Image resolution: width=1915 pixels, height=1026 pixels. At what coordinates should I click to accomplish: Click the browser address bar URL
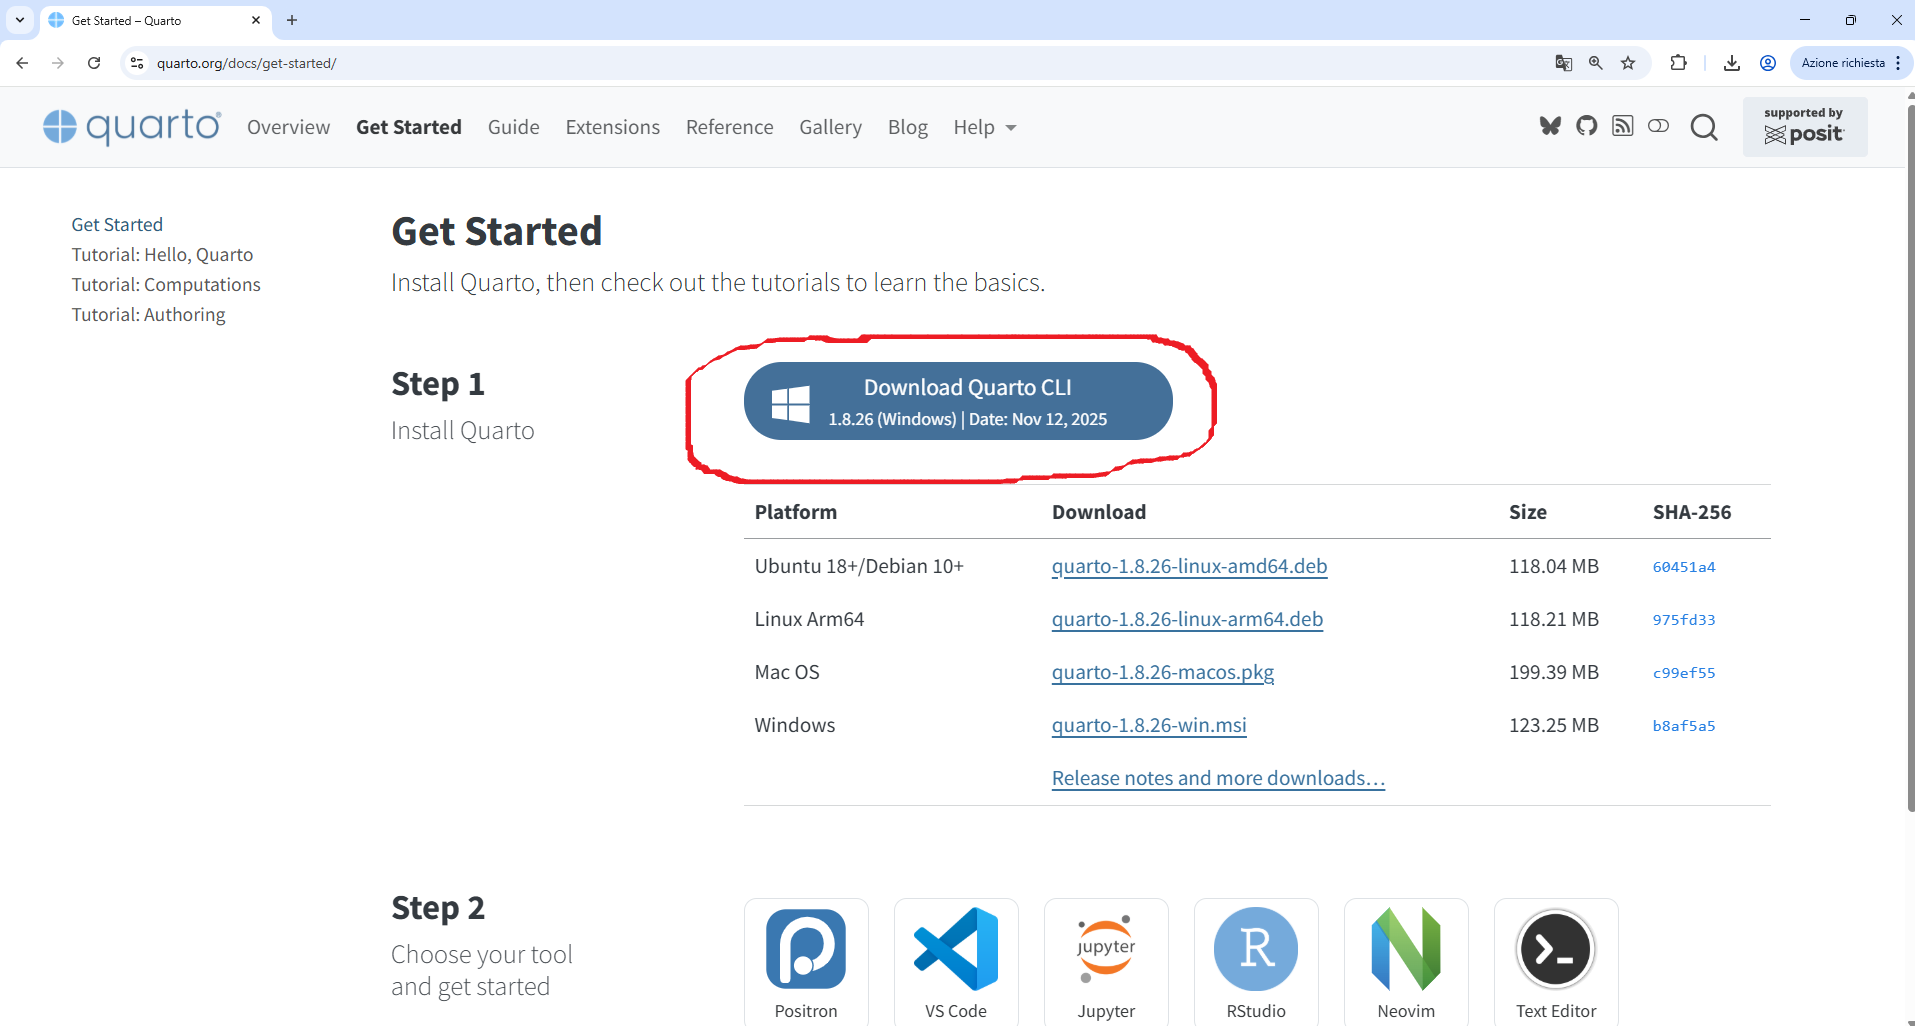[246, 63]
